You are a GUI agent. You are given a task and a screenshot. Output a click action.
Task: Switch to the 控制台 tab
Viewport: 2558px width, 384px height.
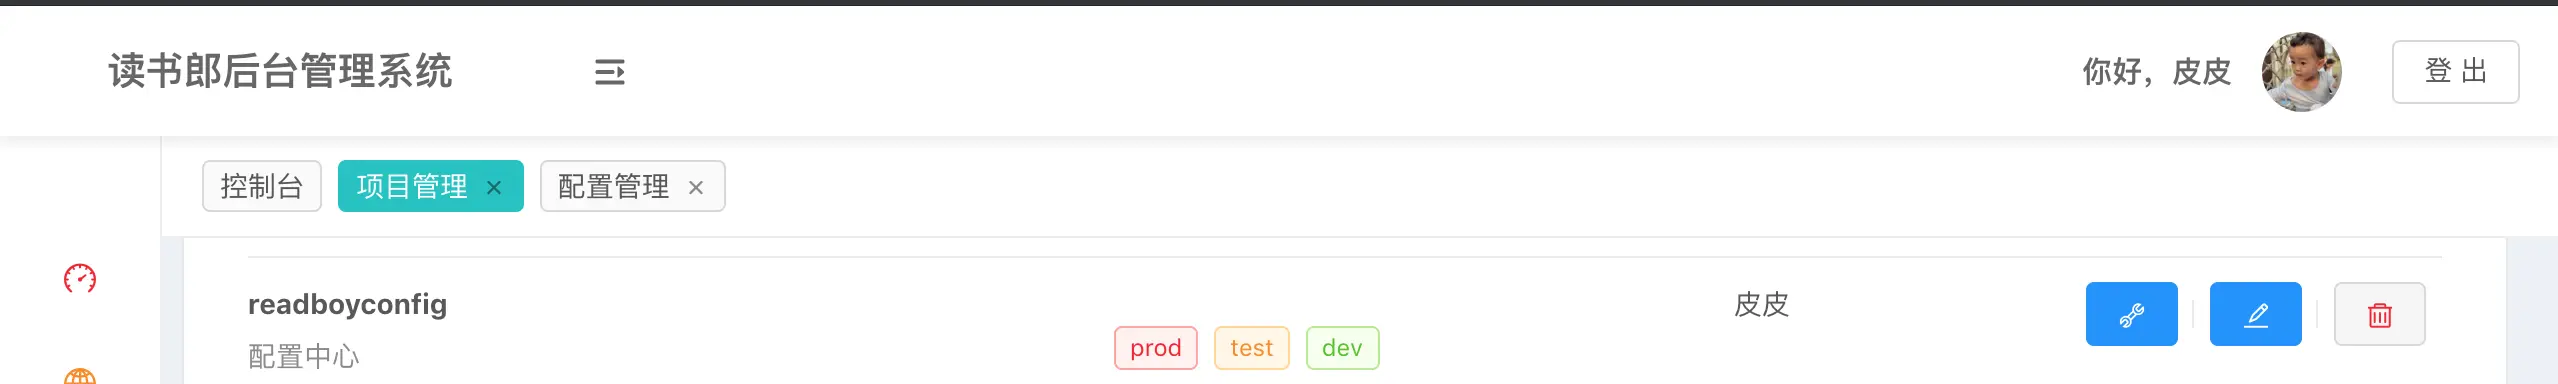click(262, 186)
